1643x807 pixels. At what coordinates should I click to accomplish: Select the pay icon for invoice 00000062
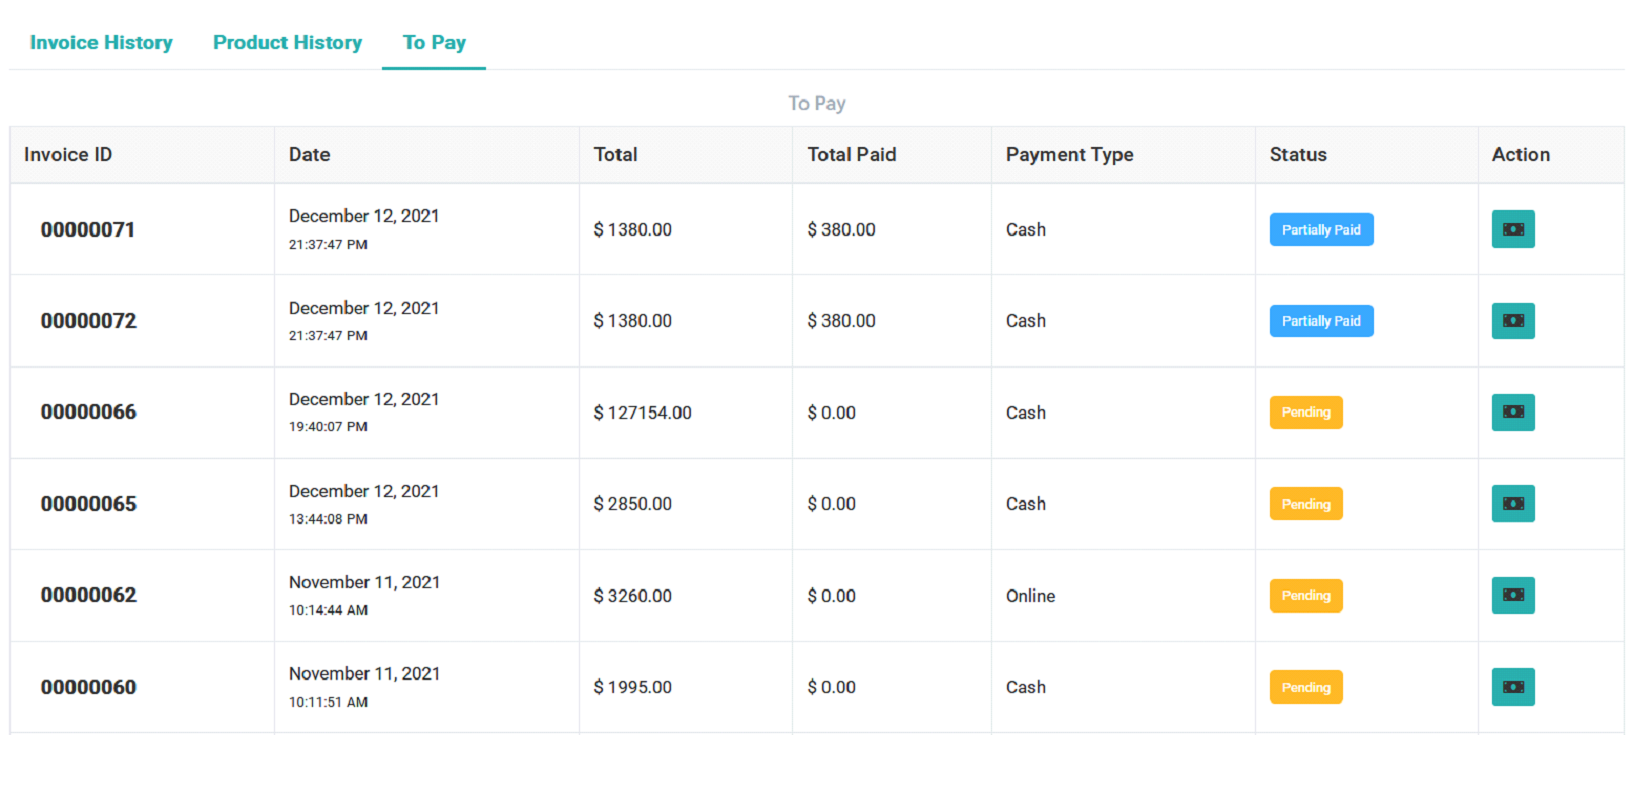pyautogui.click(x=1512, y=595)
